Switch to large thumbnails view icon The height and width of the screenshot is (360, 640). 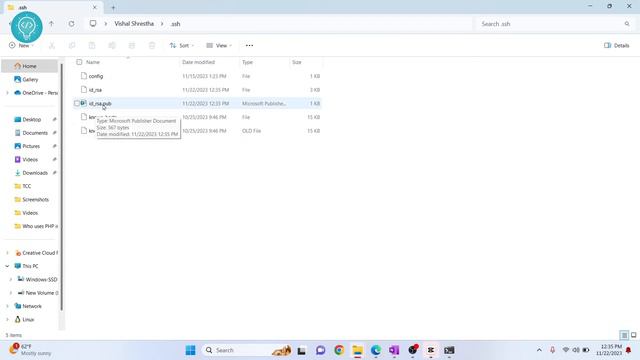[x=633, y=335]
